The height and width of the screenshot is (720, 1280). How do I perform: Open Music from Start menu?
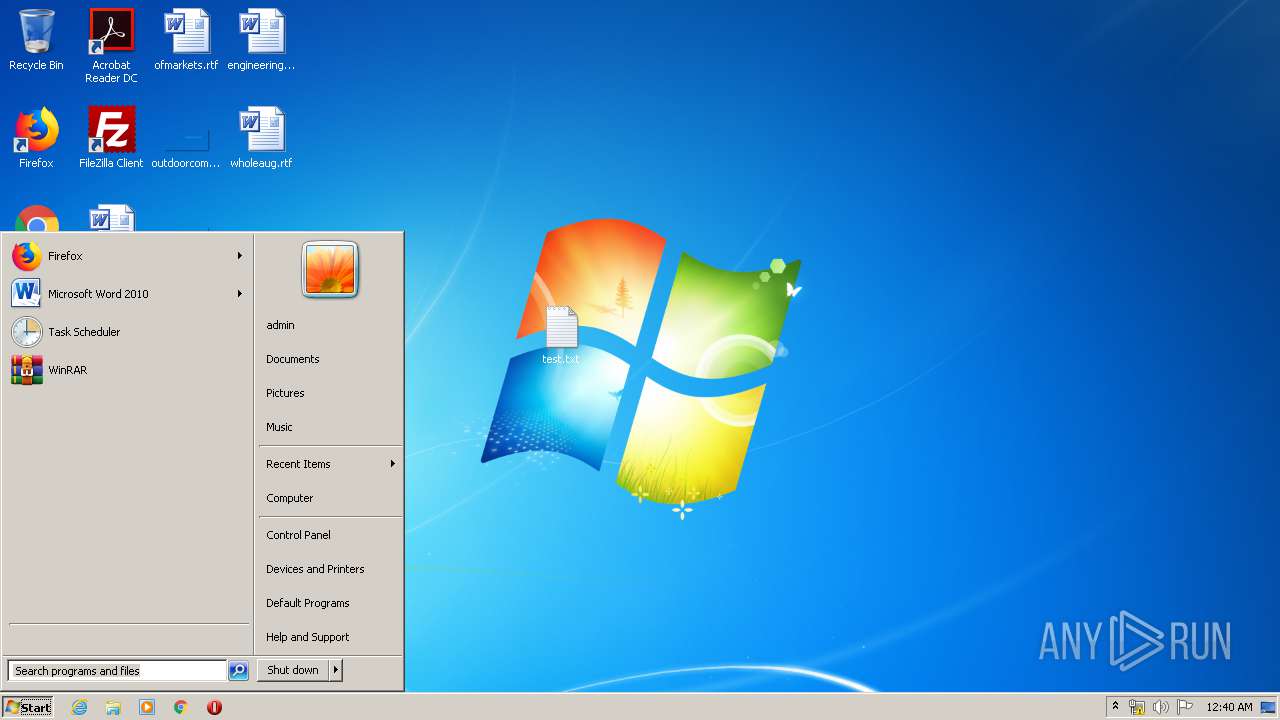(x=330, y=427)
